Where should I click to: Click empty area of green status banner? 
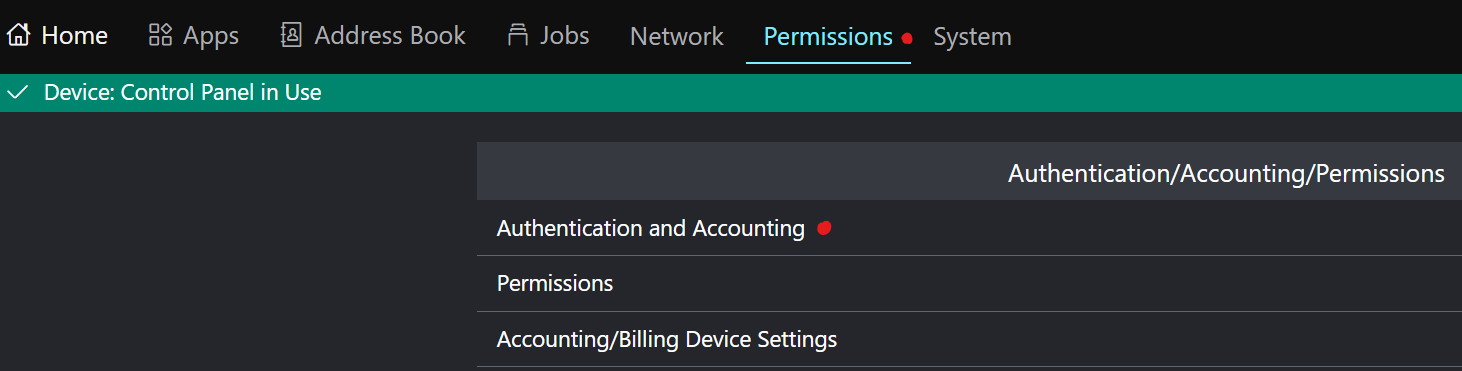(890, 93)
